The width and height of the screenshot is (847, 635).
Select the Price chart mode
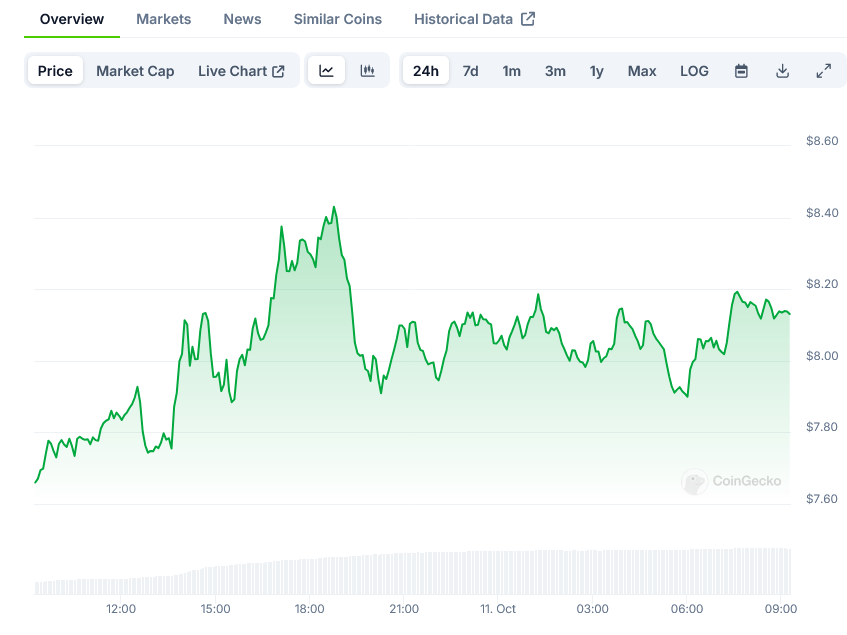click(x=55, y=71)
